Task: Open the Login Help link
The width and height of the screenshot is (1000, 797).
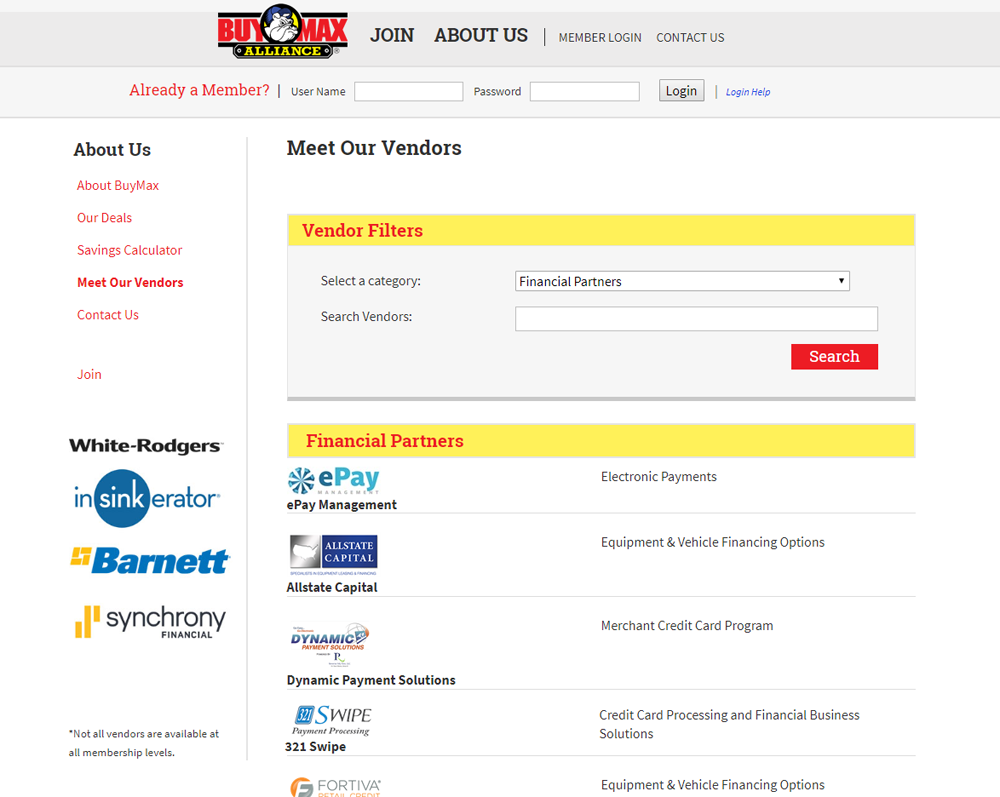Action: coord(748,92)
